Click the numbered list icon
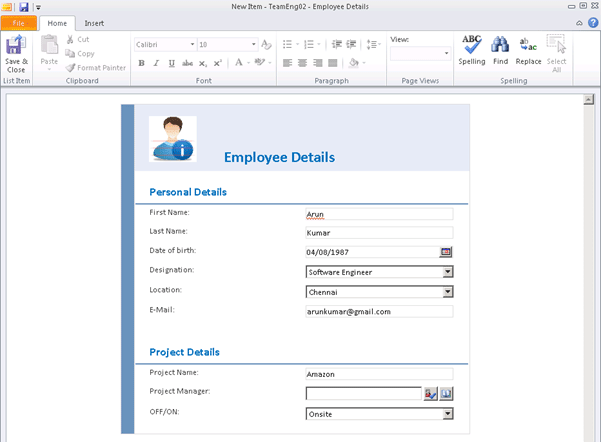 (x=309, y=44)
